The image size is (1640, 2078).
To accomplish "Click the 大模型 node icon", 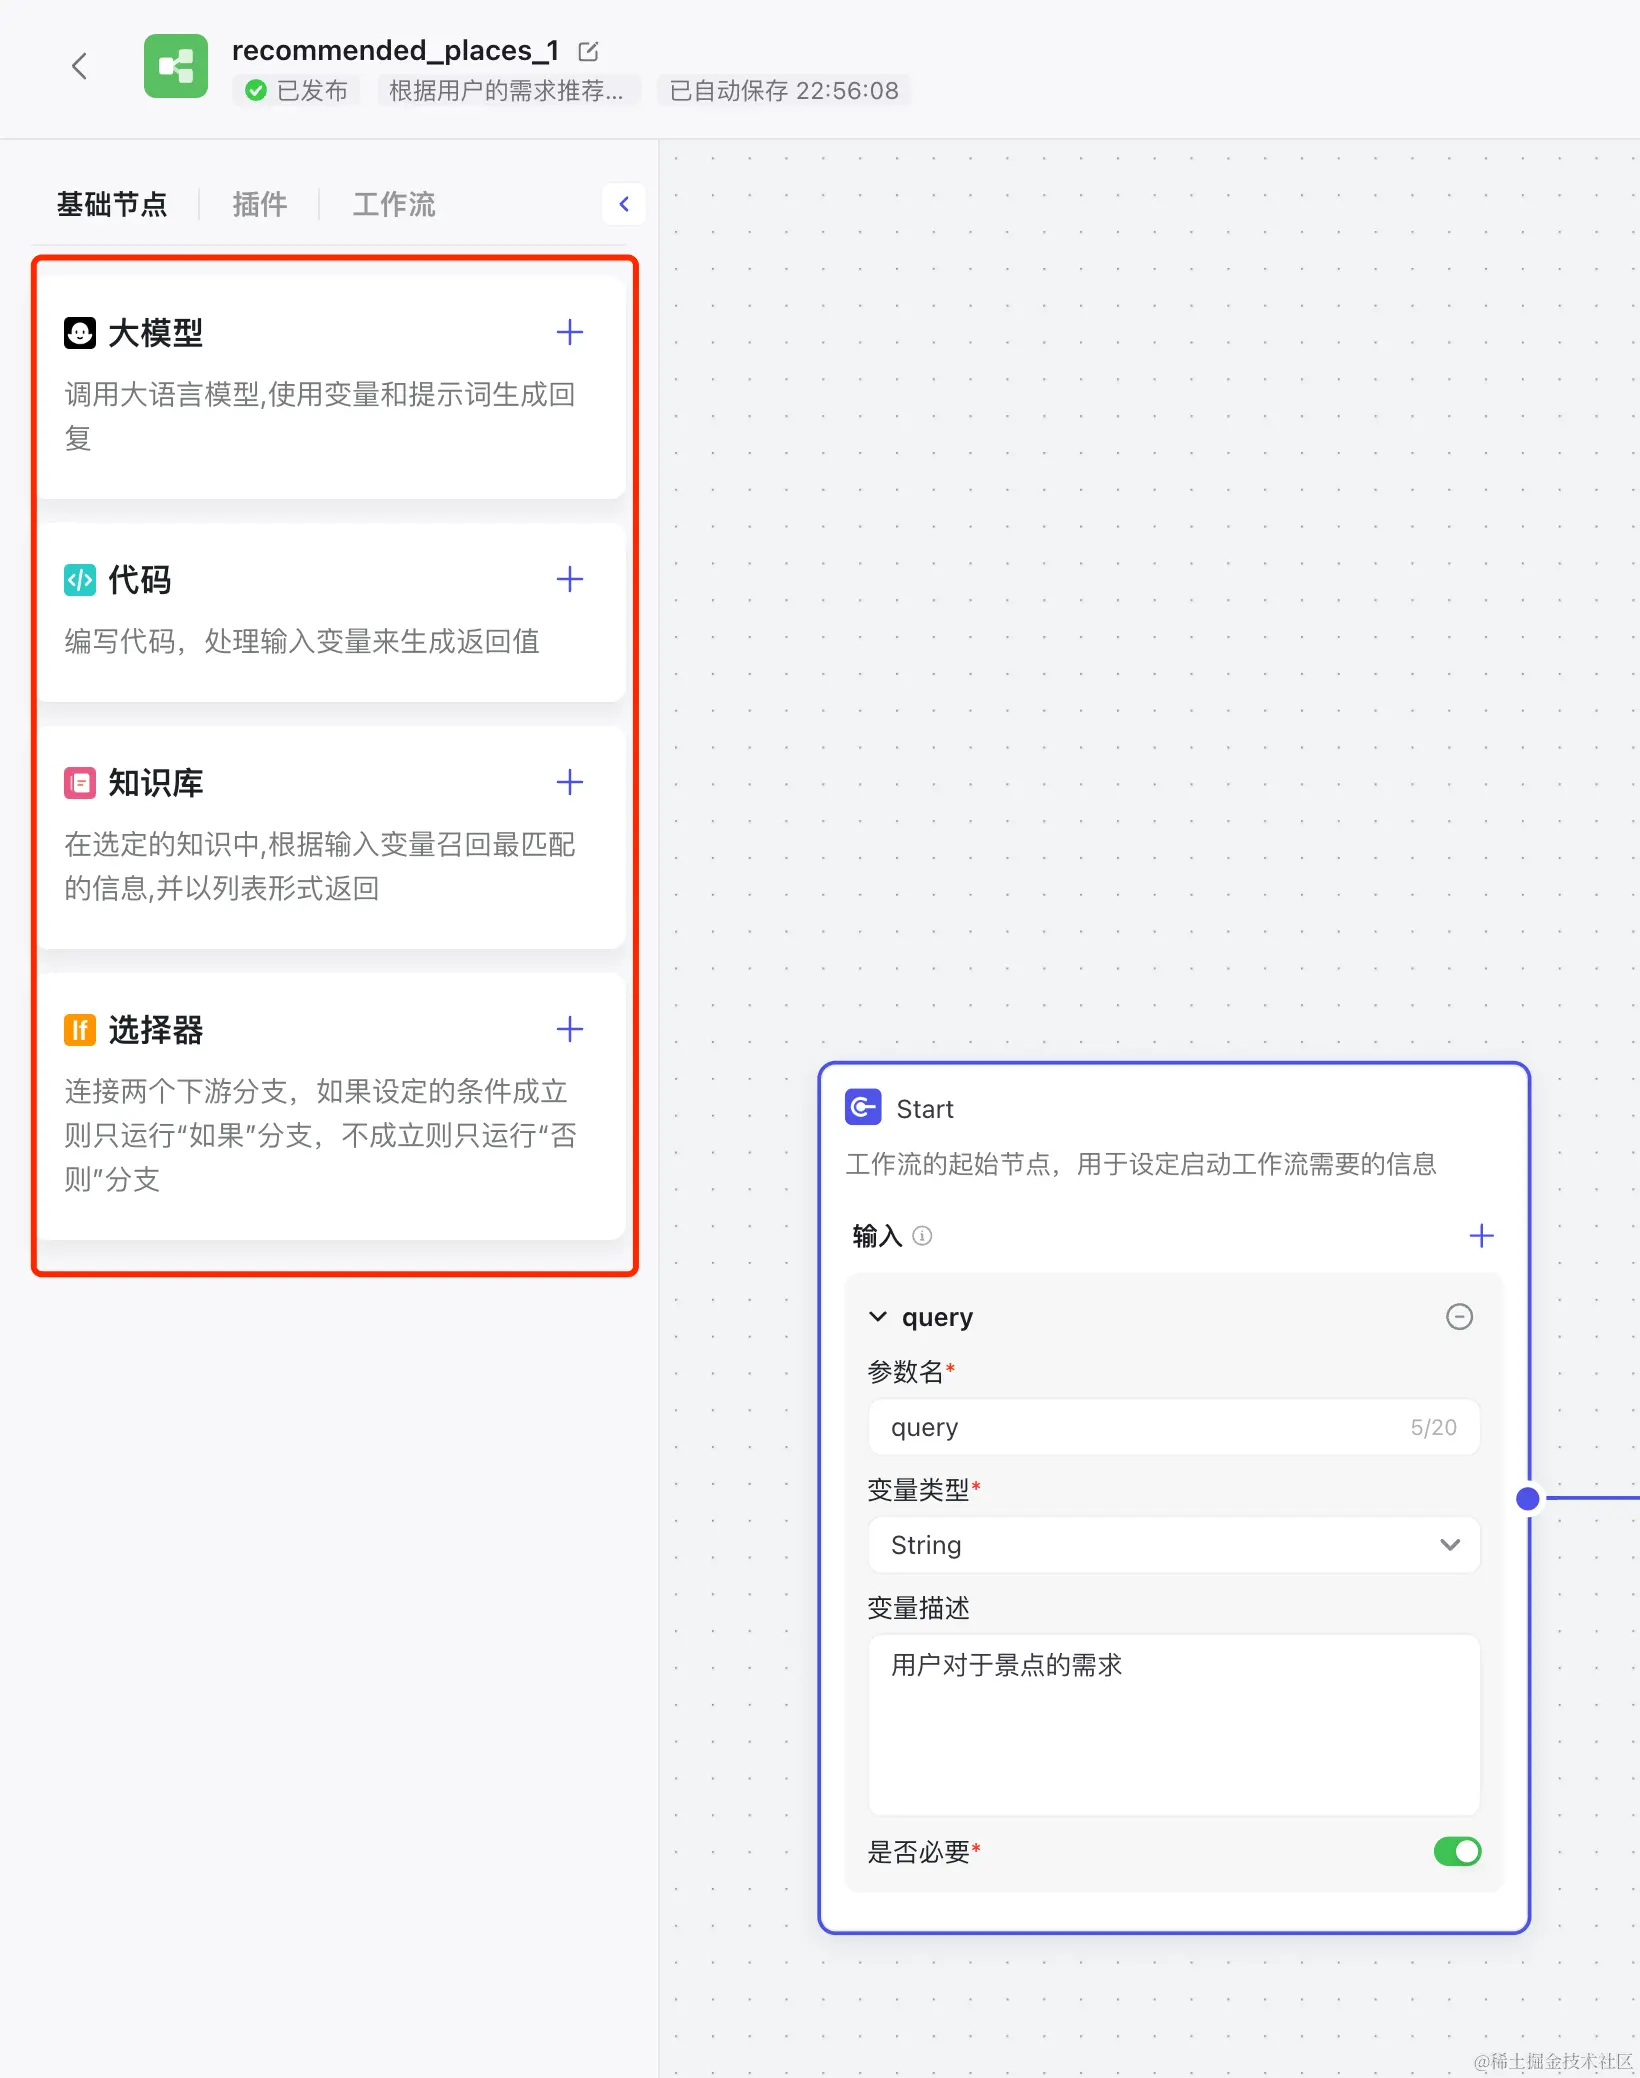I will tap(80, 332).
